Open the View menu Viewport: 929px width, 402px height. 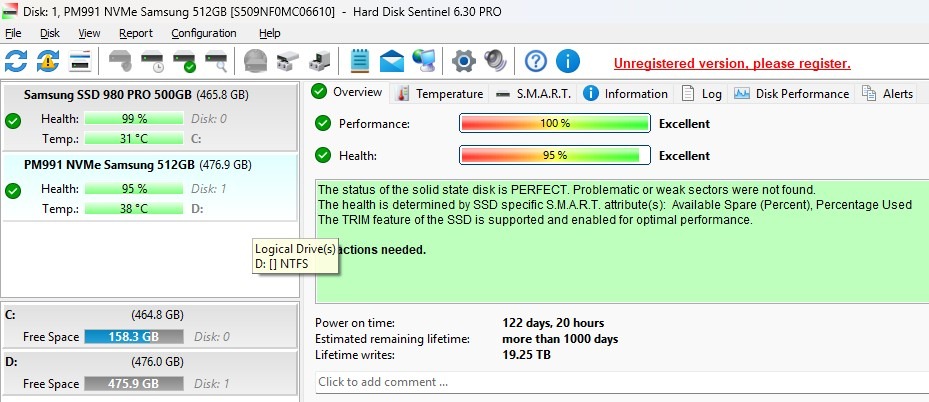(x=89, y=33)
